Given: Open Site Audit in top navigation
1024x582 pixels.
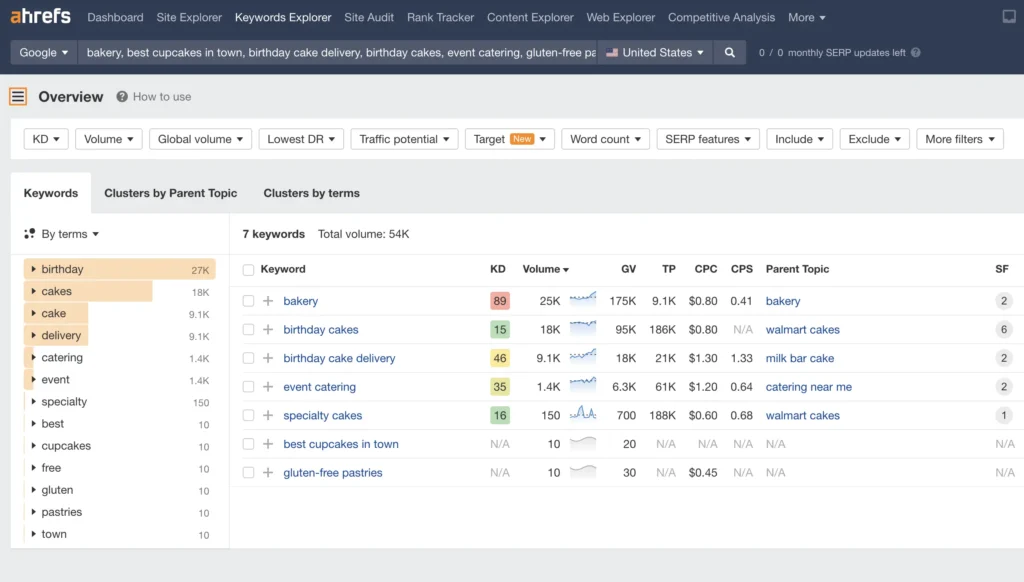Looking at the screenshot, I should (x=369, y=18).
